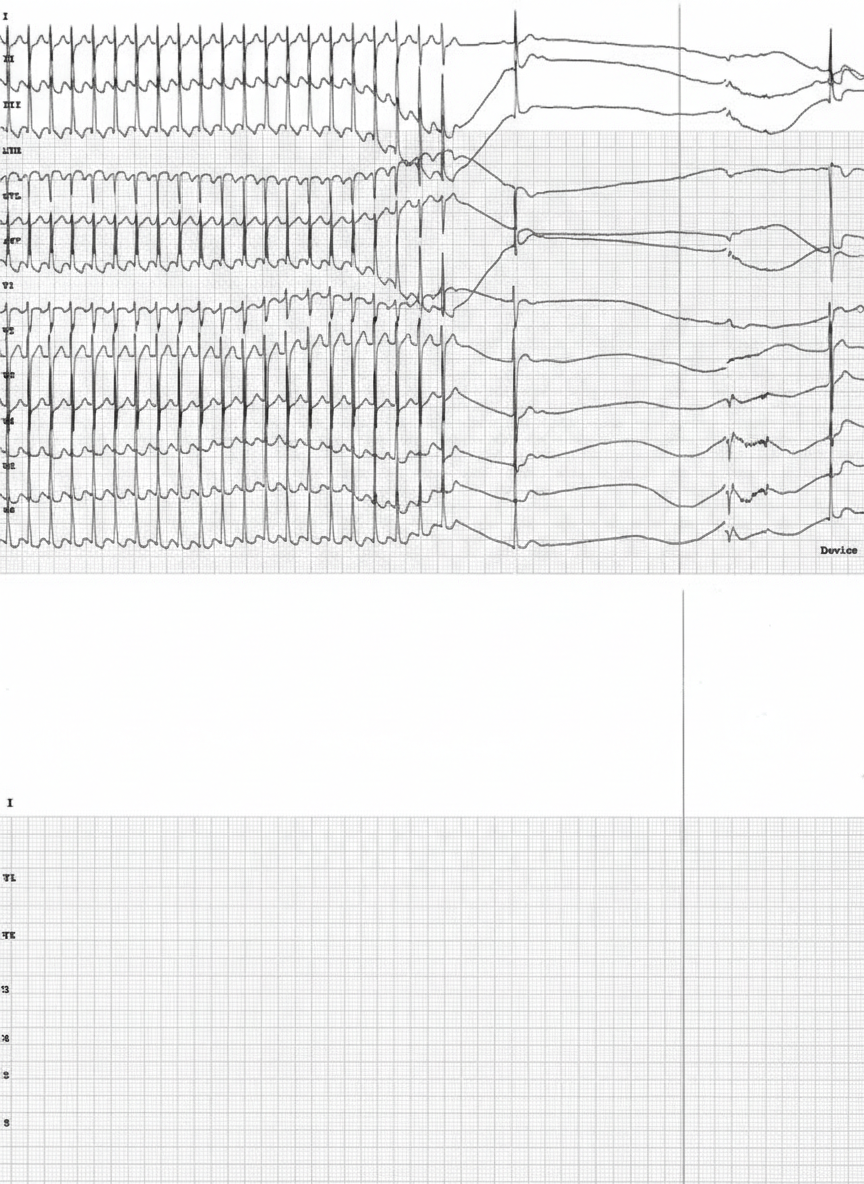Click the lead I label in the lower blank strip
864x1184 pixels.
9,803
